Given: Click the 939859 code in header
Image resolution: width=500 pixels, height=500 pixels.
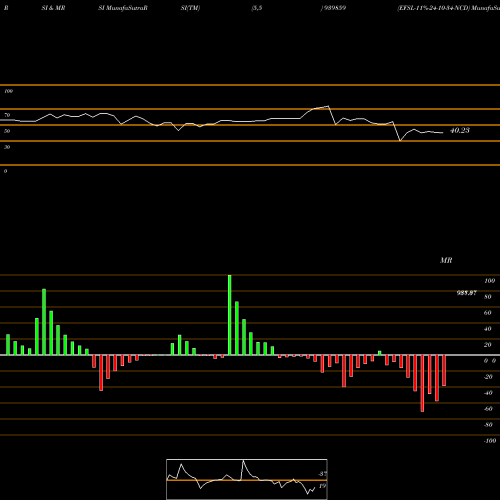Looking at the screenshot, I should tap(334, 8).
